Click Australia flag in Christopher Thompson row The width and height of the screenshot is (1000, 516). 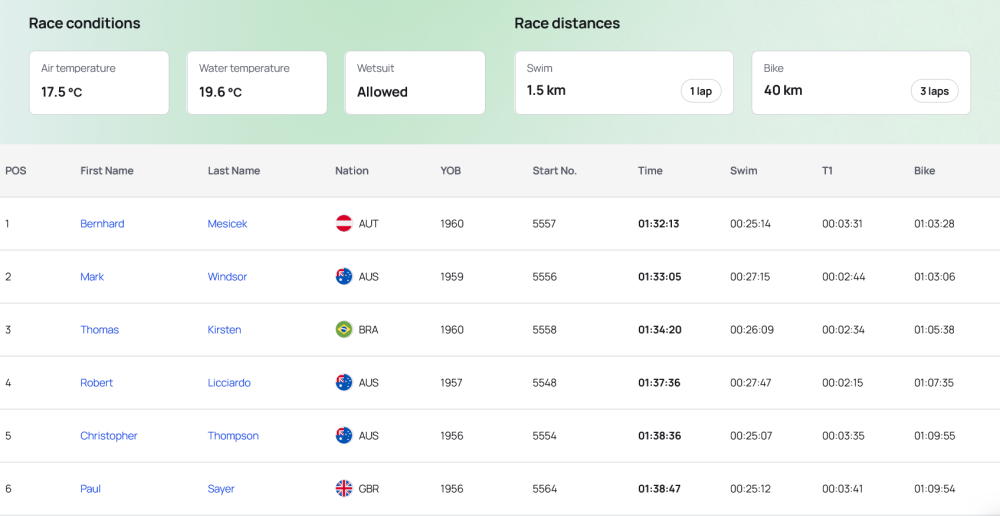tap(344, 436)
